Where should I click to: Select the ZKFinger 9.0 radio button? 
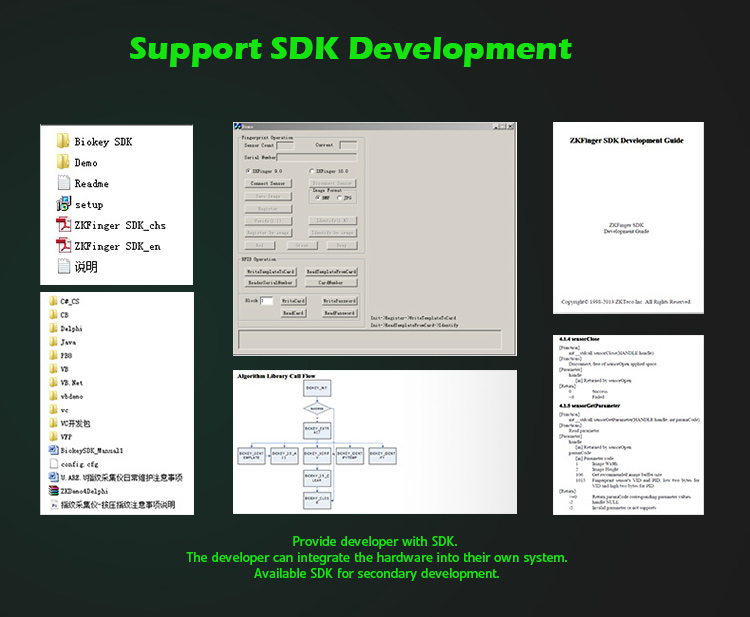[248, 171]
